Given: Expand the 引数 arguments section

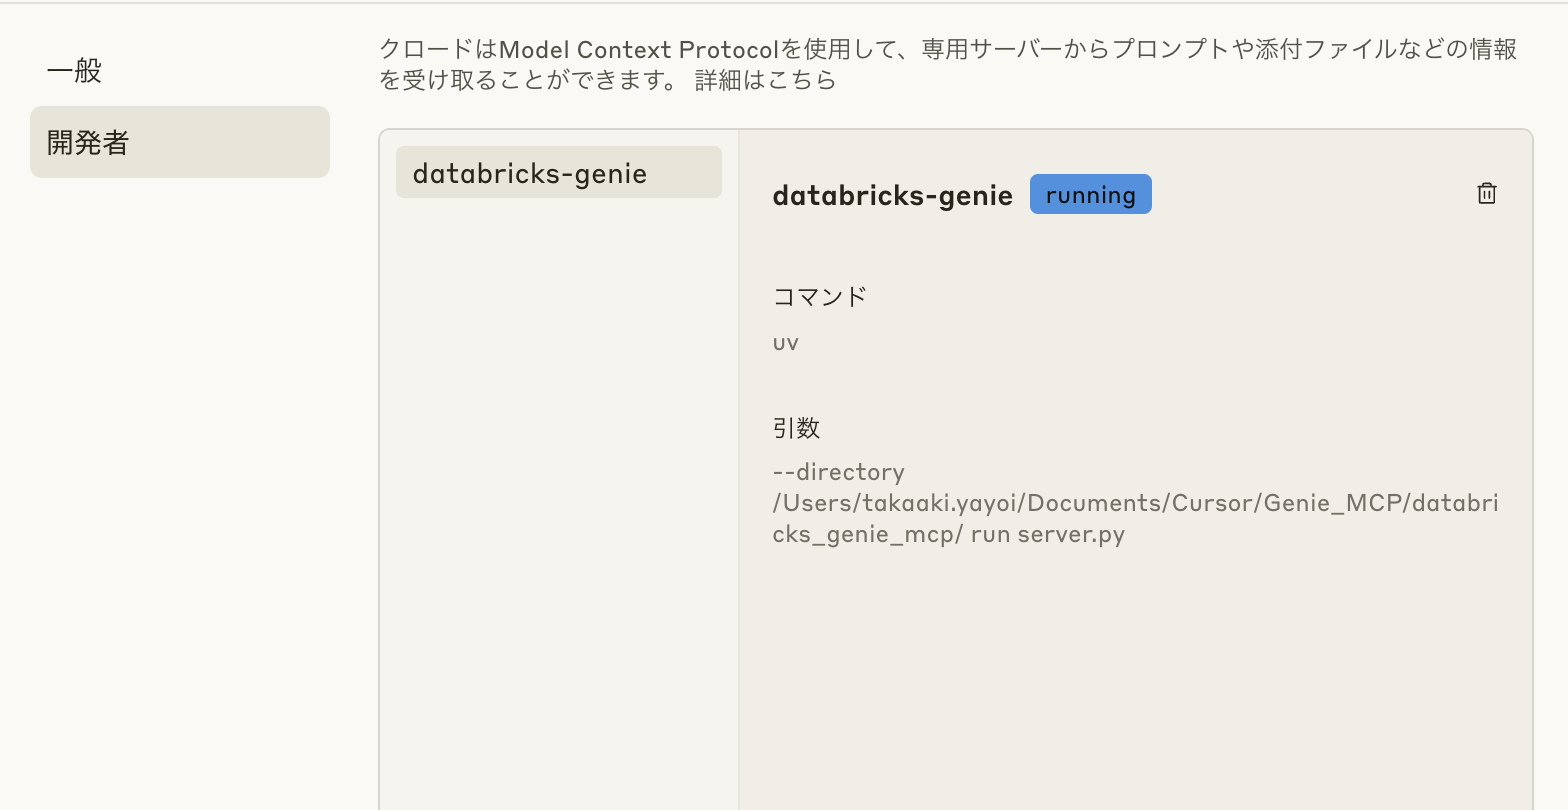Looking at the screenshot, I should point(796,428).
